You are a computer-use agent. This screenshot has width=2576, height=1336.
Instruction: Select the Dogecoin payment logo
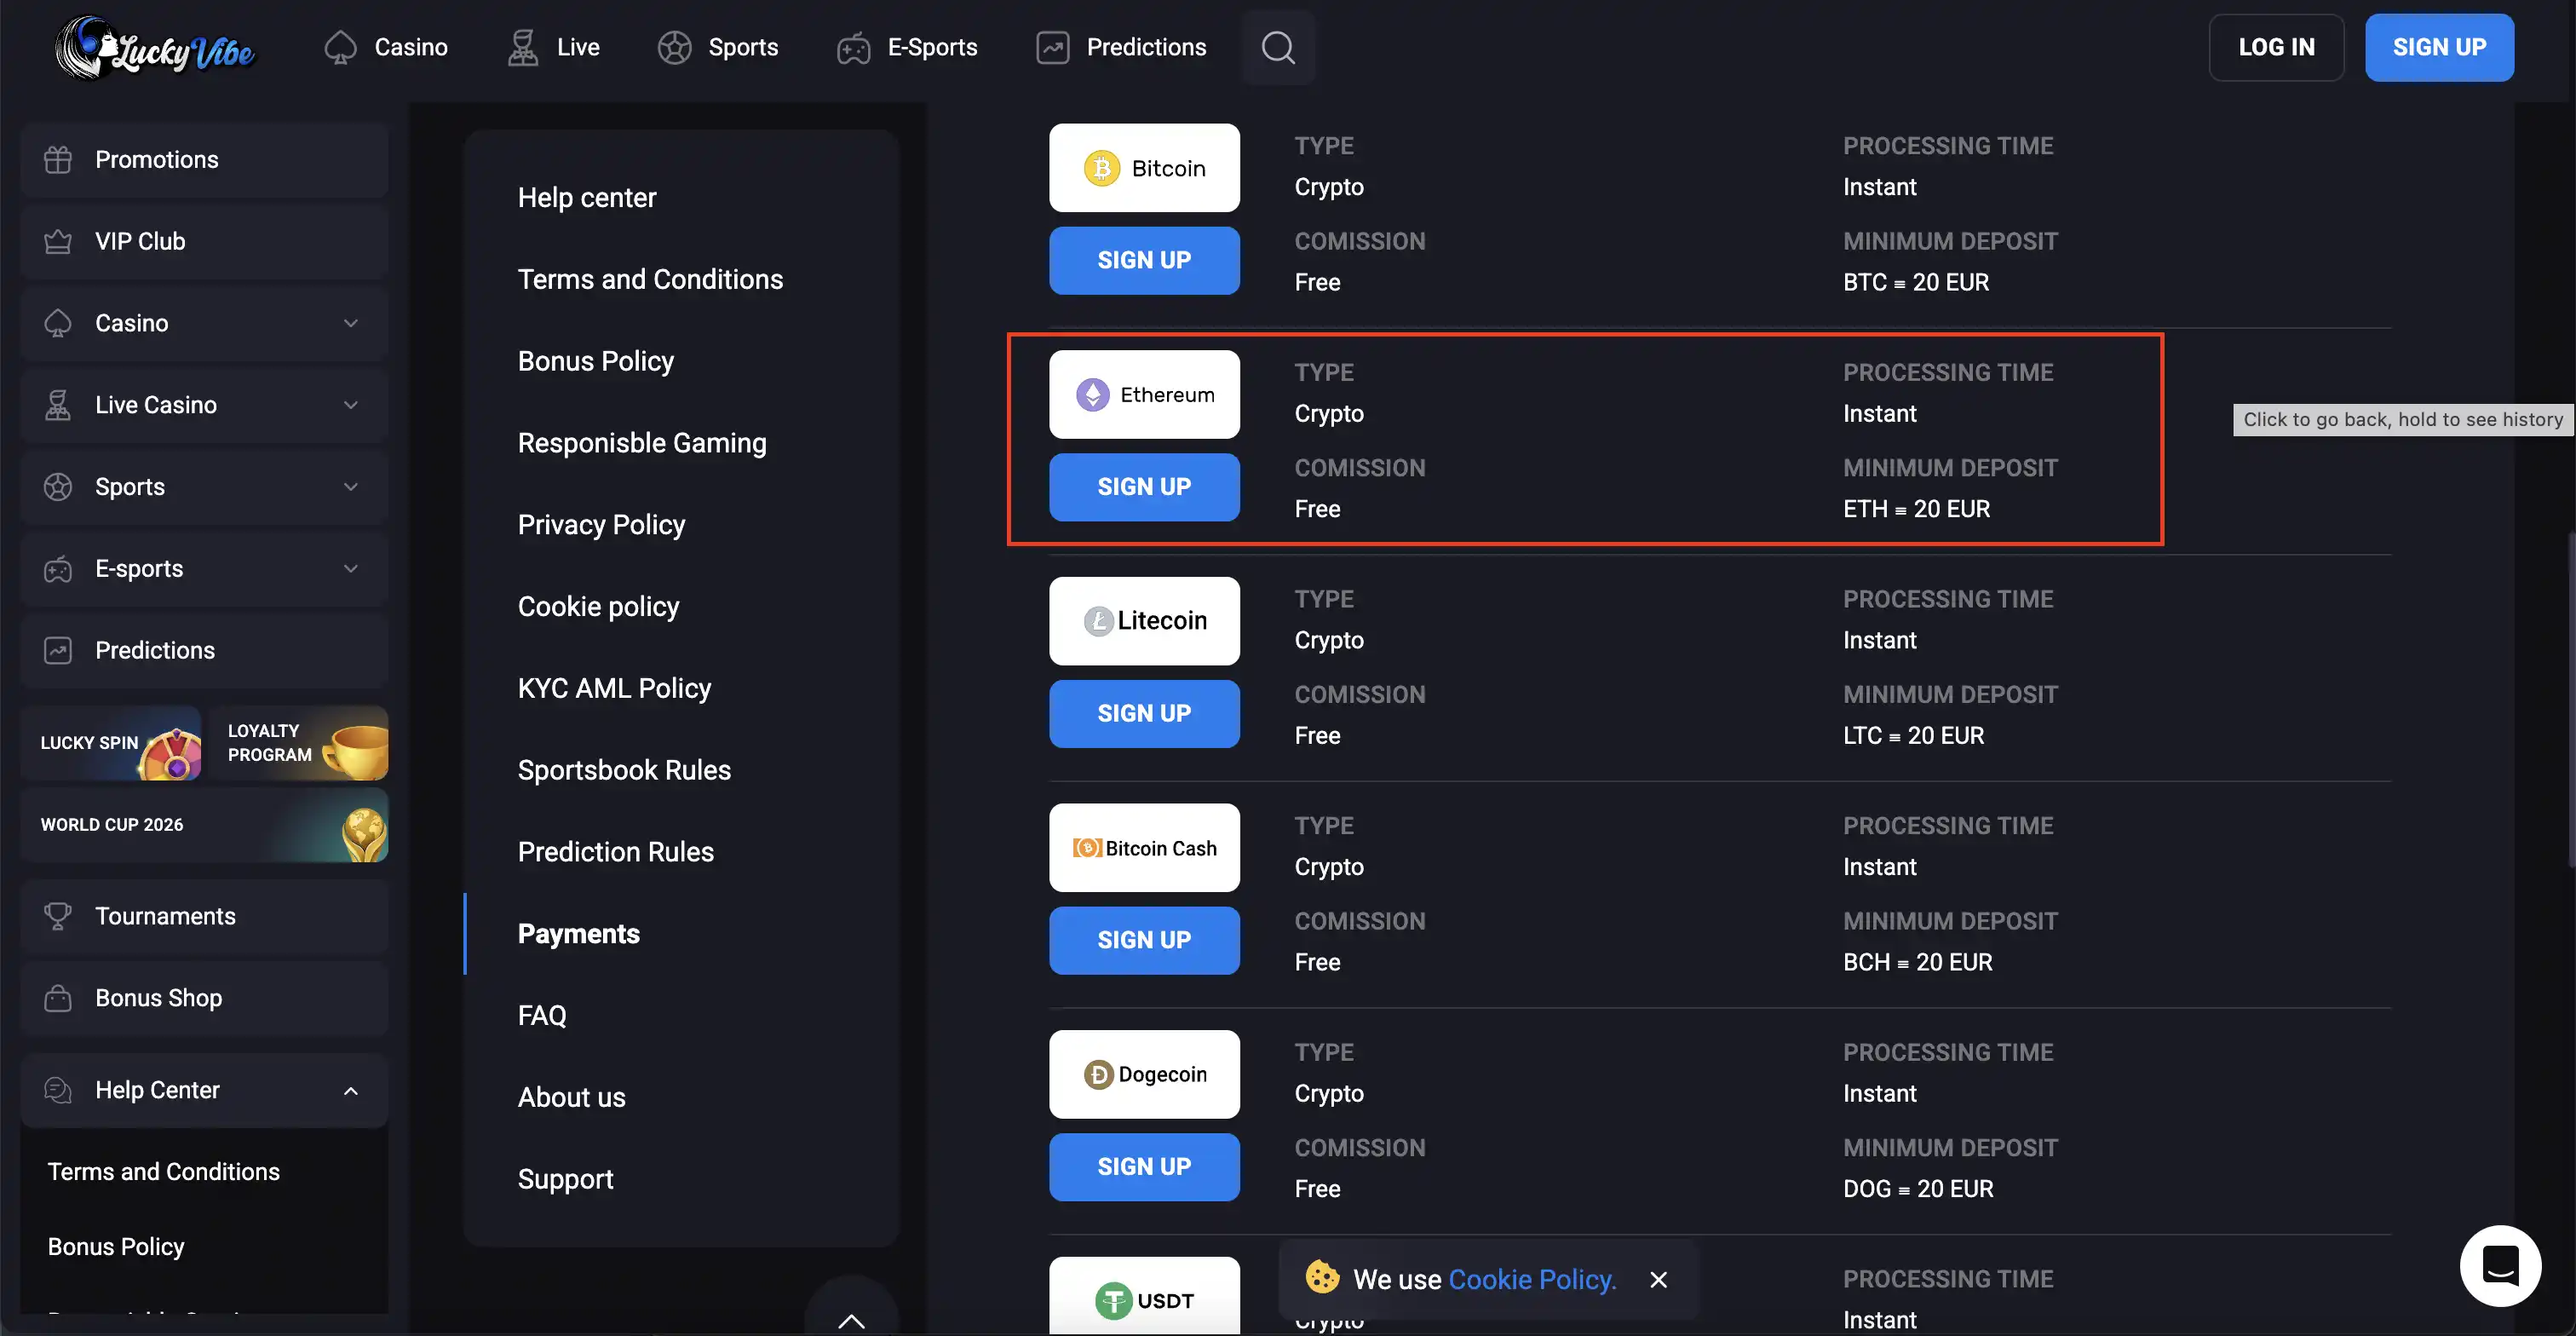point(1144,1074)
